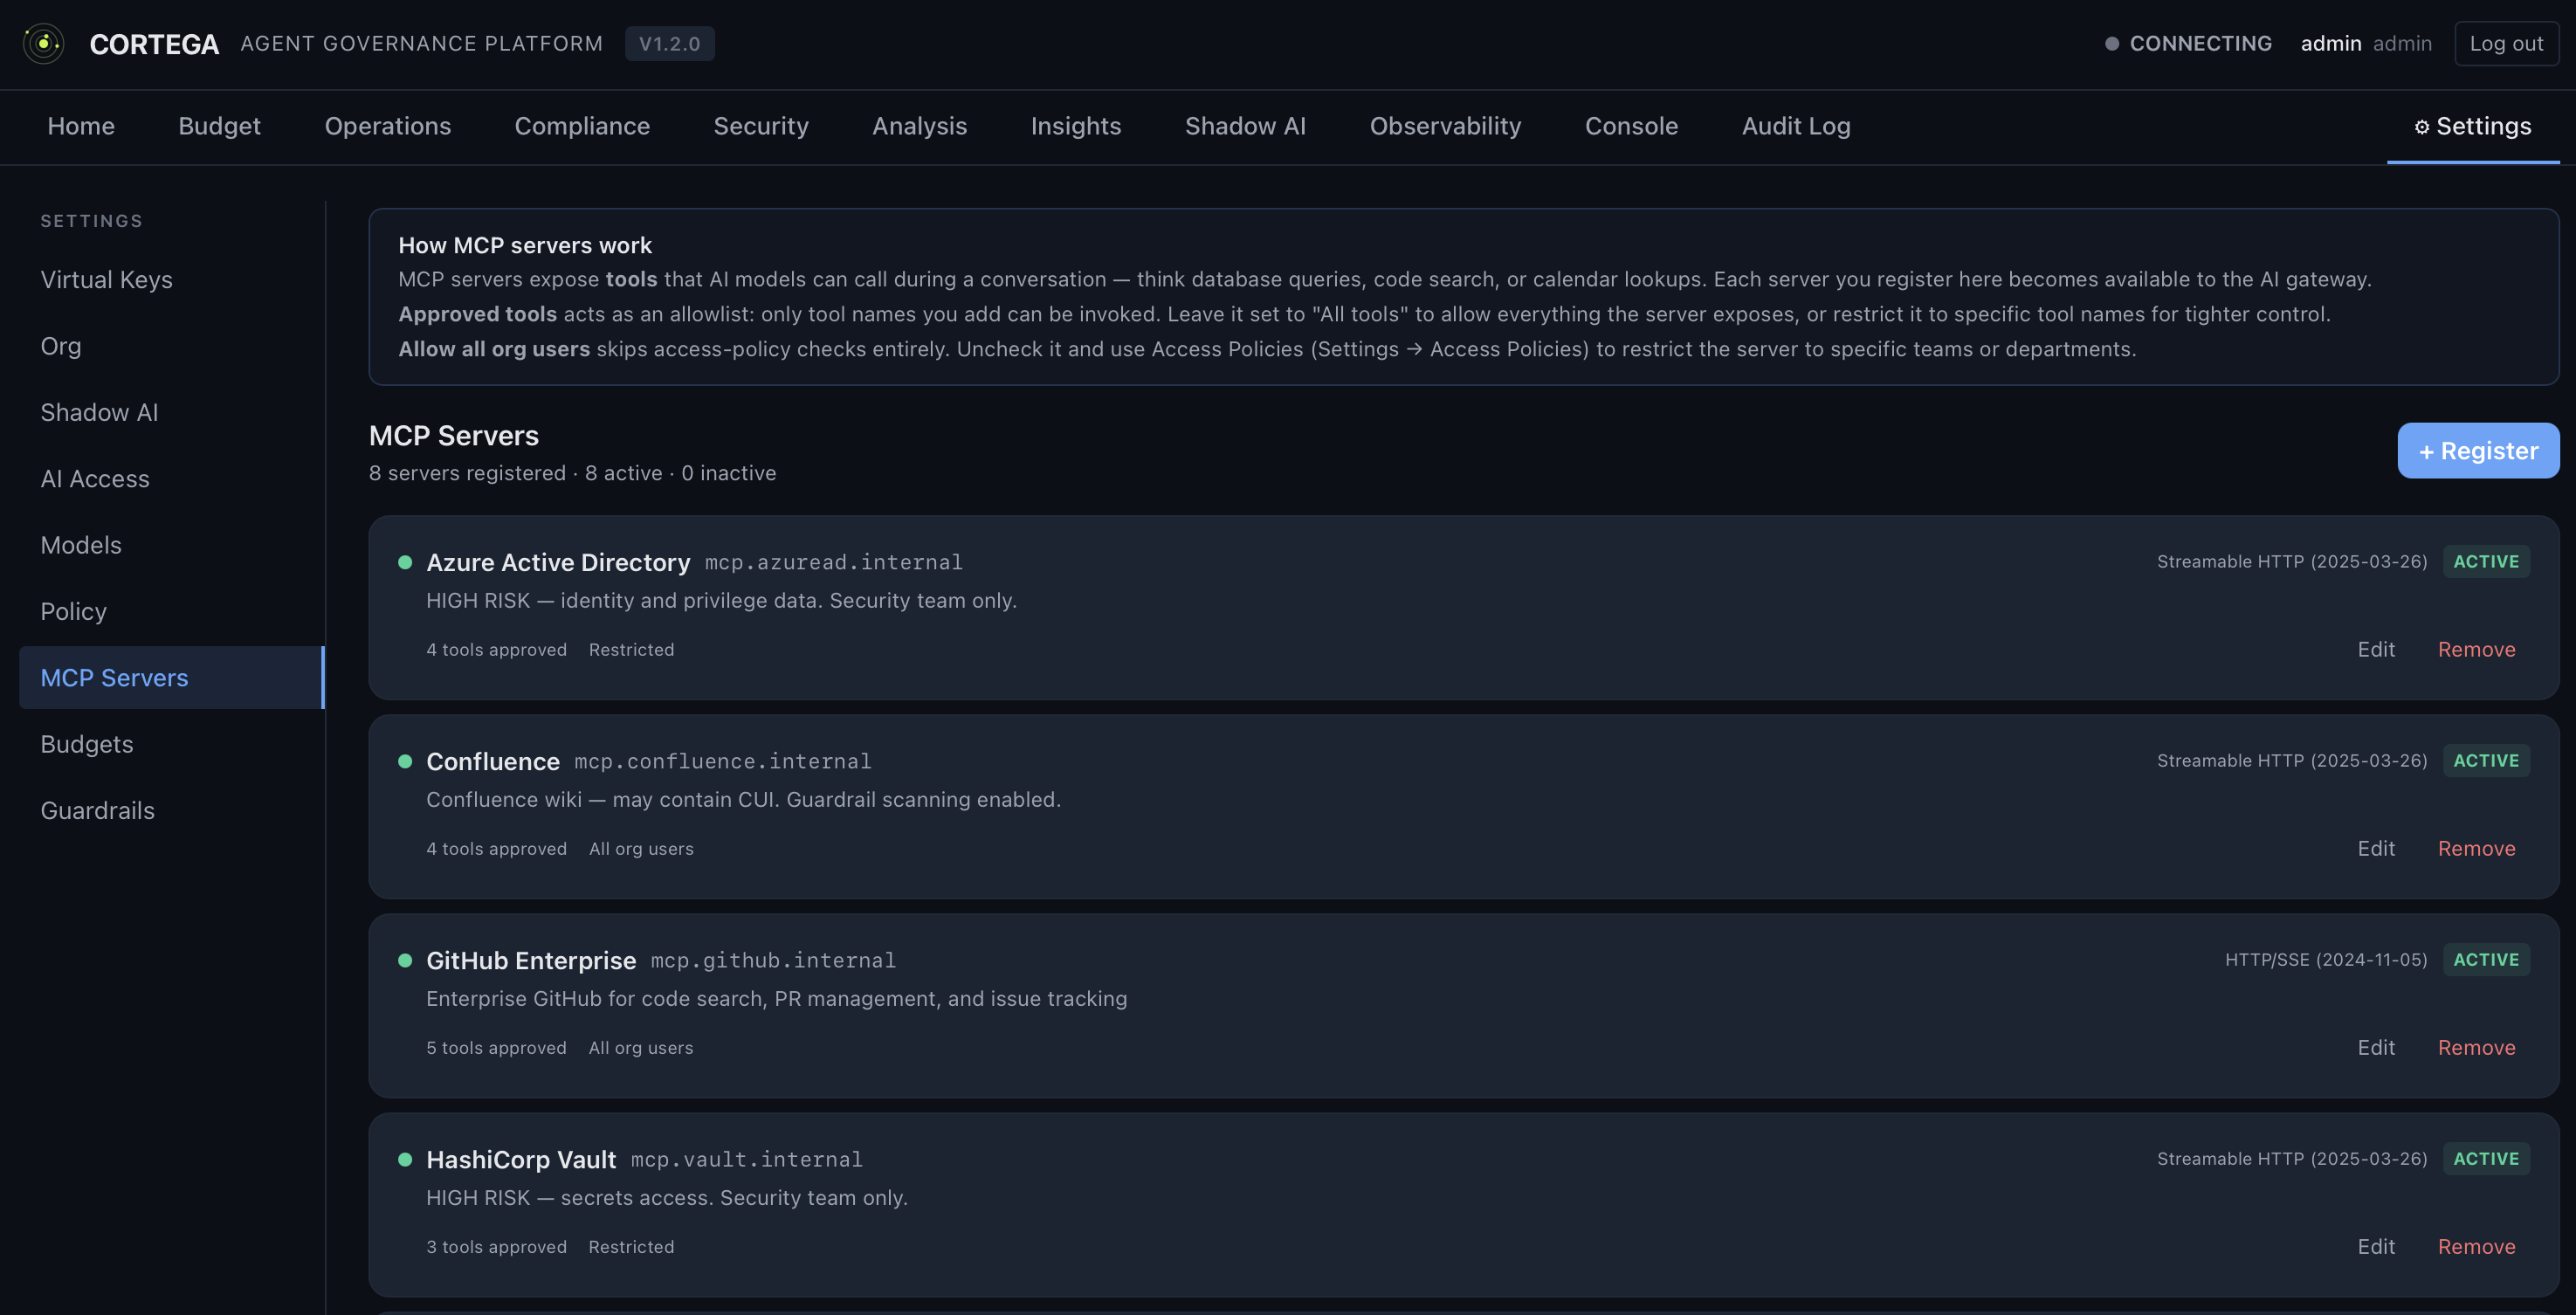Image resolution: width=2576 pixels, height=1315 pixels.
Task: Click the ACTIVE badge for GitHub Enterprise
Action: click(2486, 960)
